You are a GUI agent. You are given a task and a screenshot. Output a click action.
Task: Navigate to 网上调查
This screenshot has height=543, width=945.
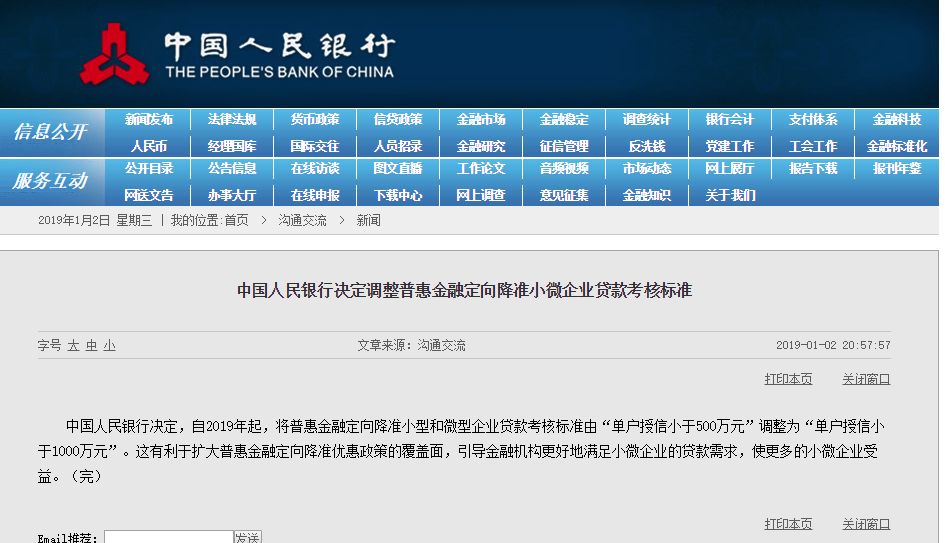point(481,195)
